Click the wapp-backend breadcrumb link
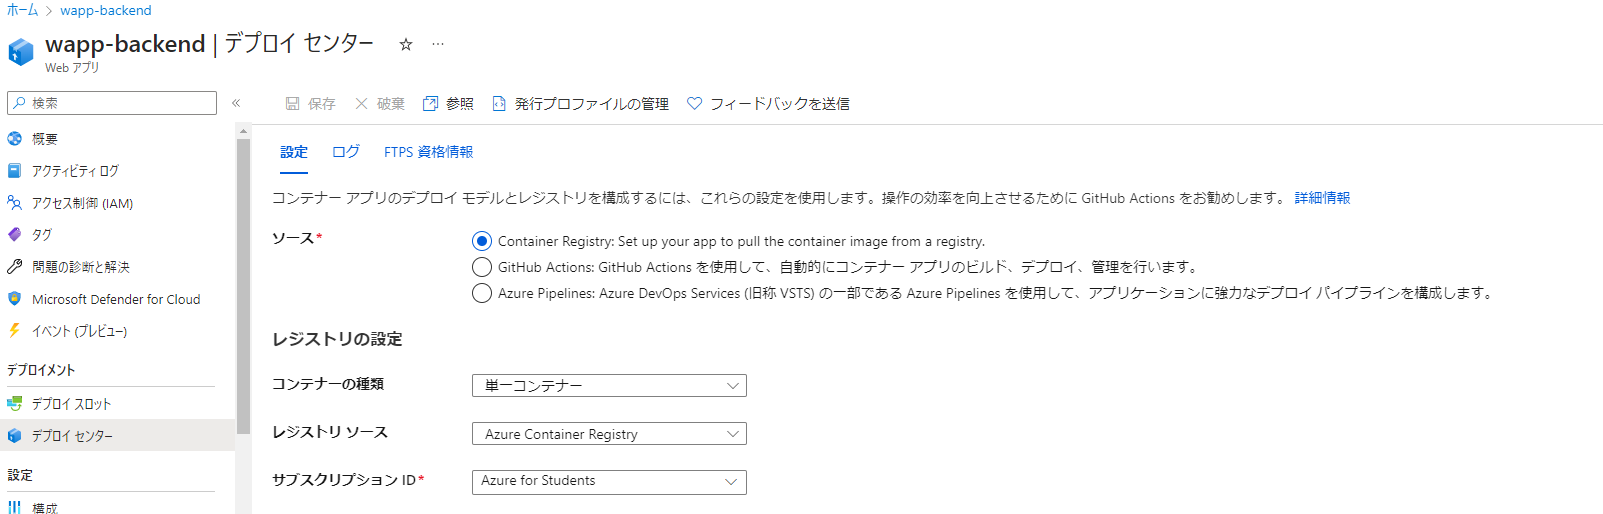Screen dimensions: 1603x514 coord(106,10)
